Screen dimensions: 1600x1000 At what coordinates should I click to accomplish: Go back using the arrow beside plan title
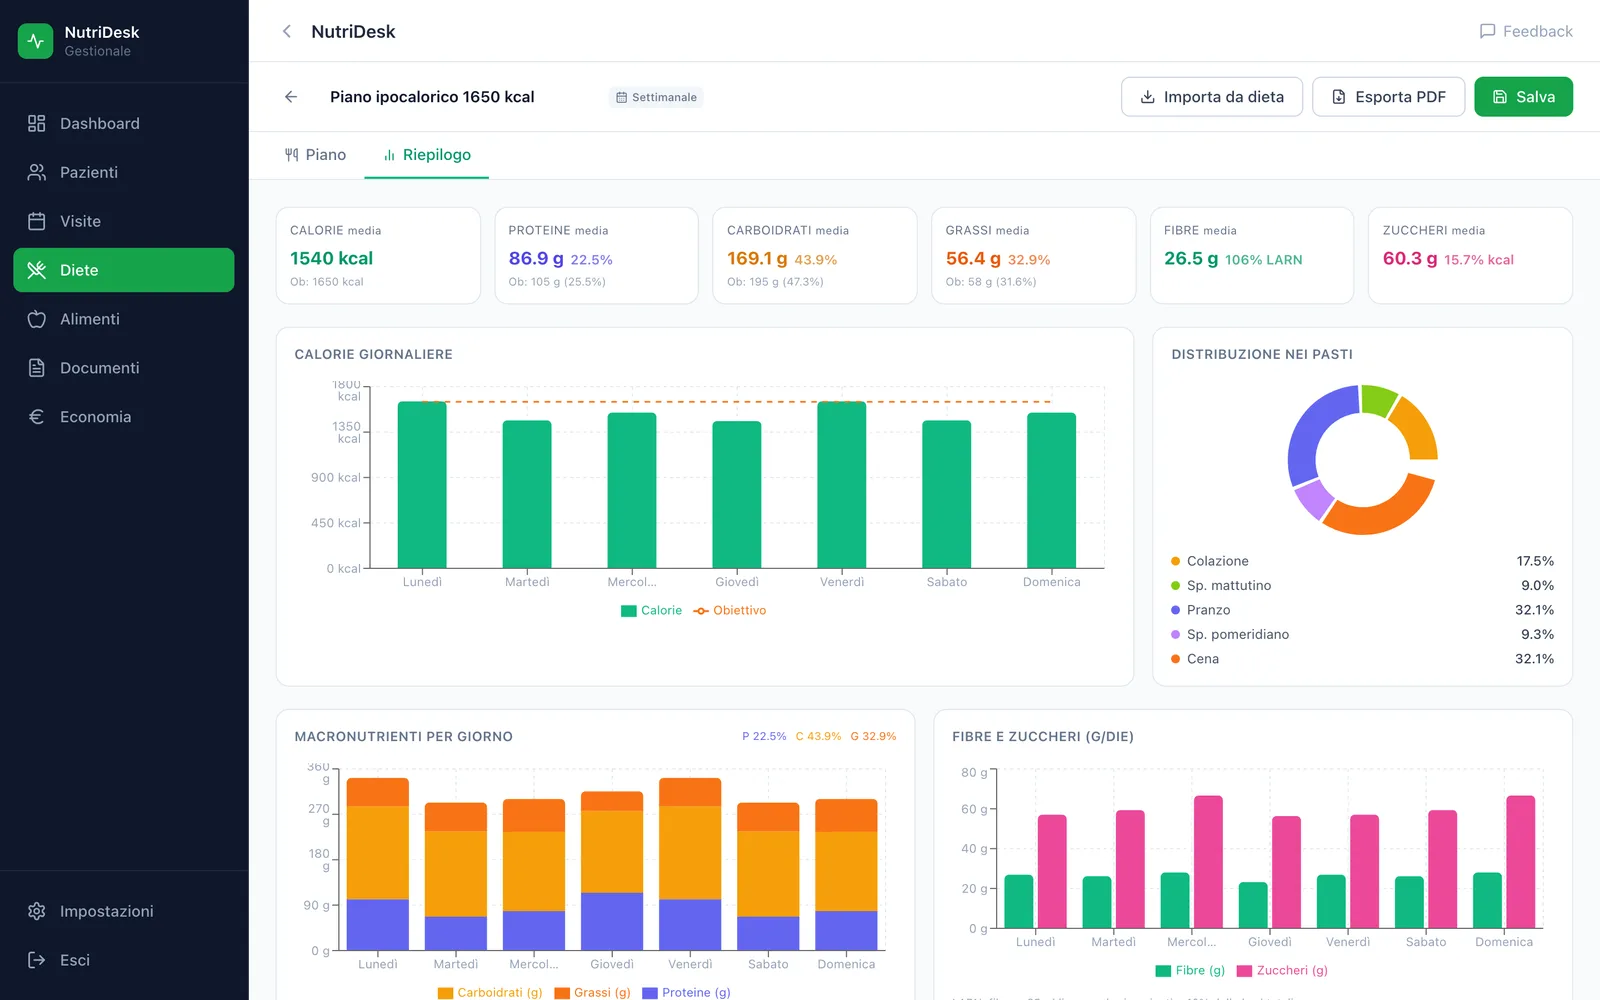coord(291,97)
